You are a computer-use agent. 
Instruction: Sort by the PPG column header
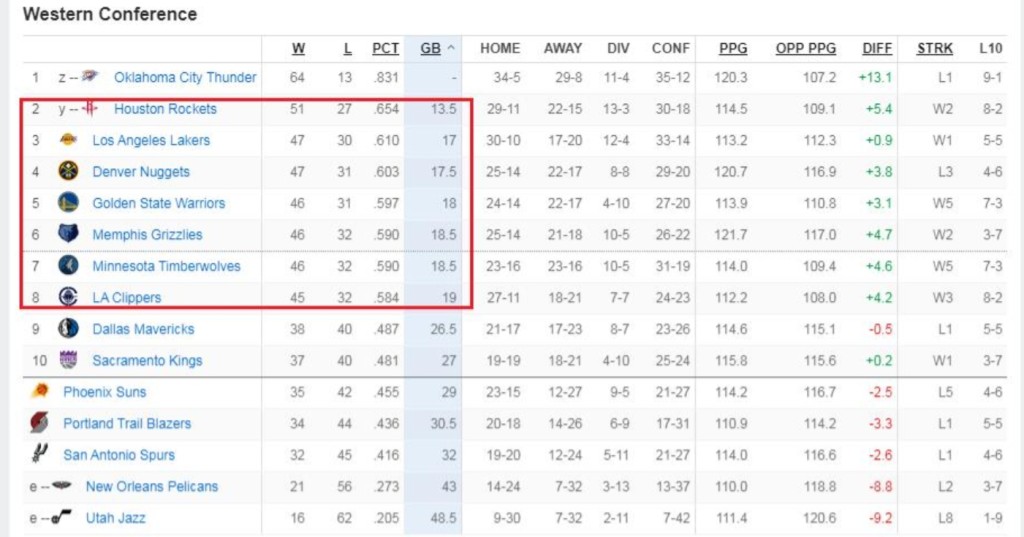(x=733, y=48)
